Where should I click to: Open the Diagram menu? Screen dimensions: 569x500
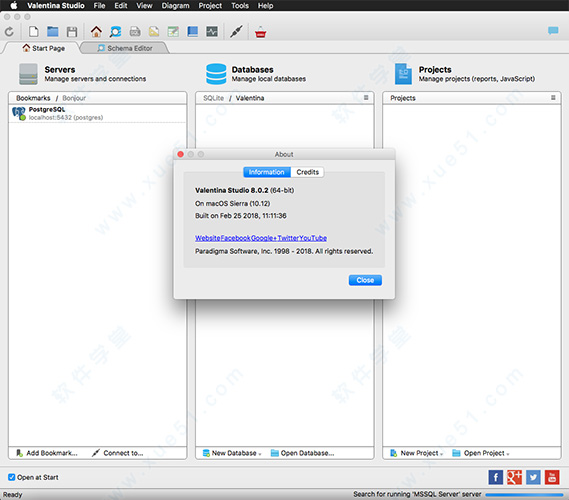tap(175, 5)
